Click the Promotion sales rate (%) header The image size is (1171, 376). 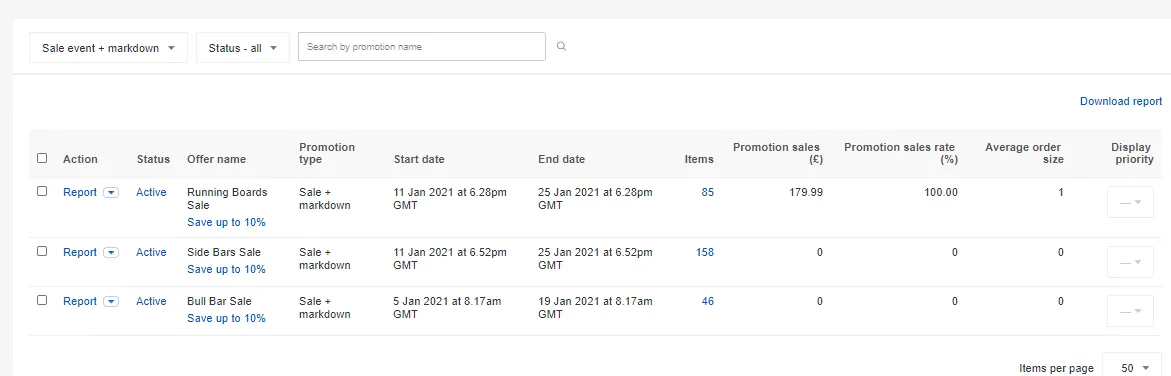coord(901,153)
